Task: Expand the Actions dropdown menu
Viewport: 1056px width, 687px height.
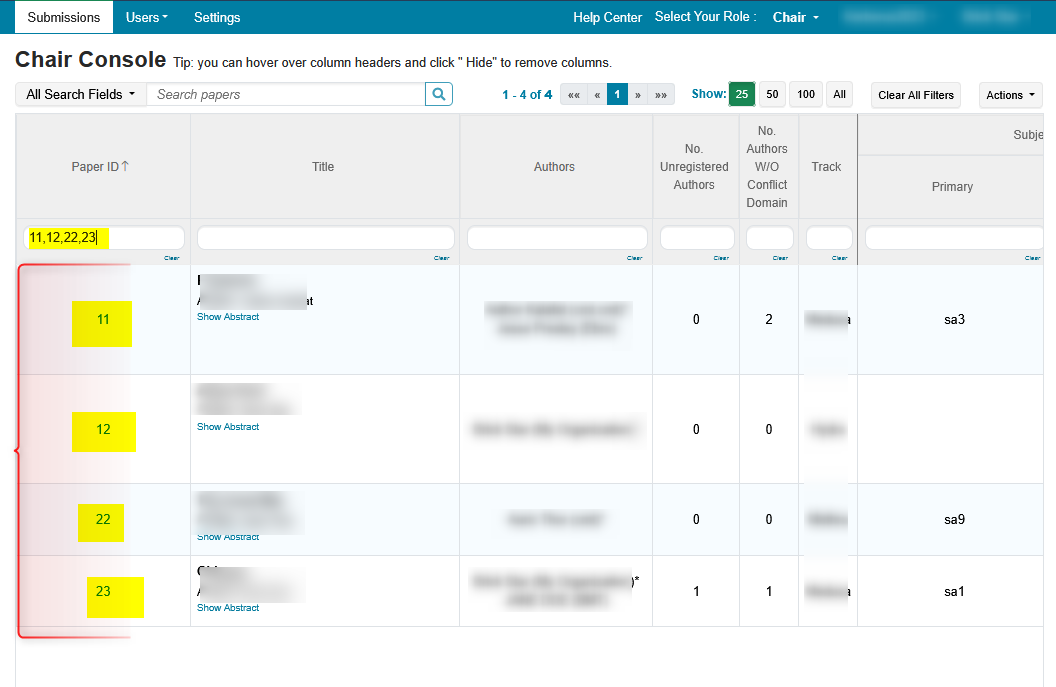Action: click(1010, 95)
